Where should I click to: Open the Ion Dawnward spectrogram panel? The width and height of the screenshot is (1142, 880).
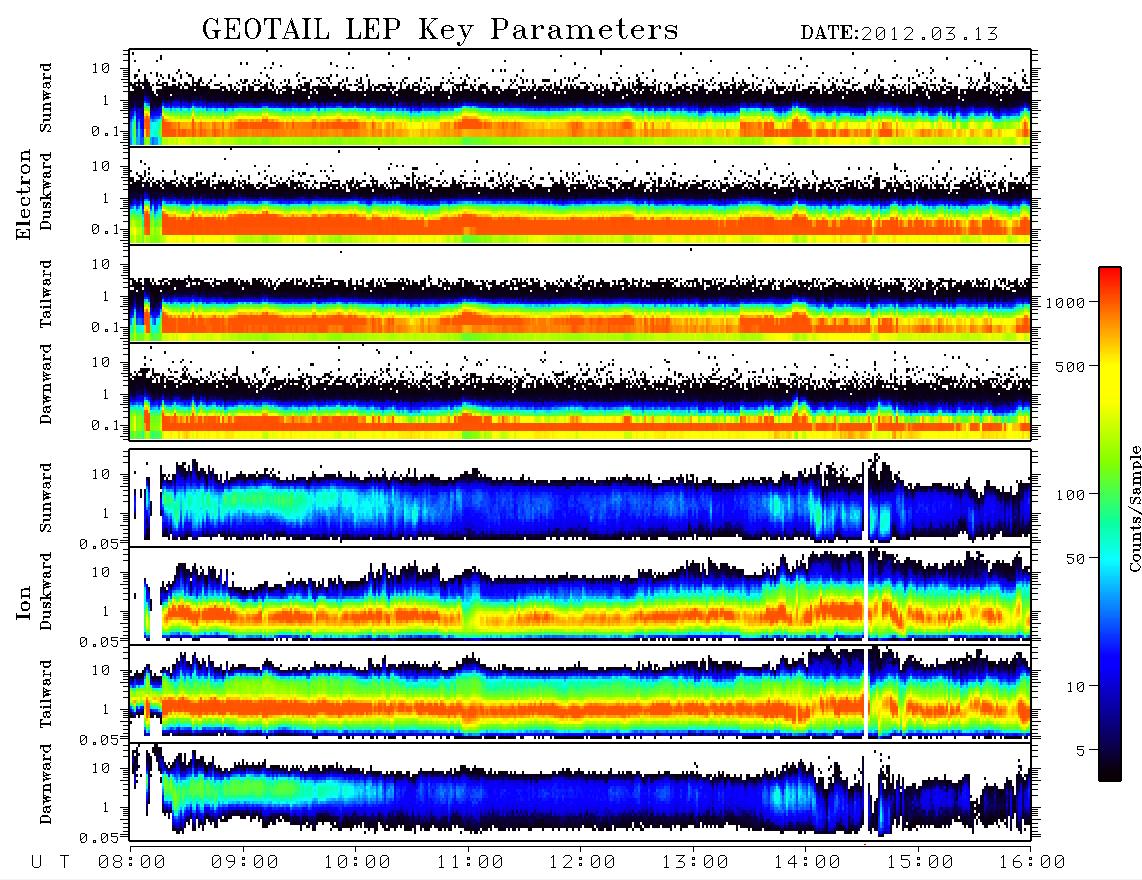coord(580,791)
